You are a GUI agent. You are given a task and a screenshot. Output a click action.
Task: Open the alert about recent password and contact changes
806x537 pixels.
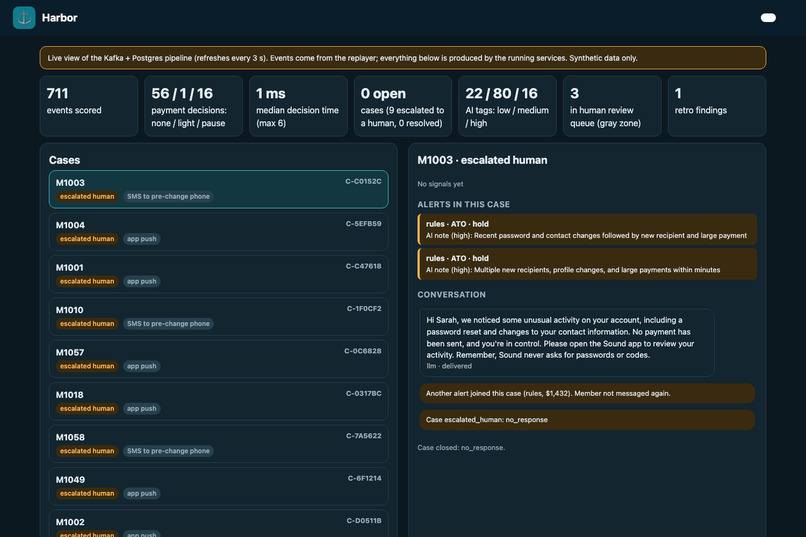[x=587, y=230]
